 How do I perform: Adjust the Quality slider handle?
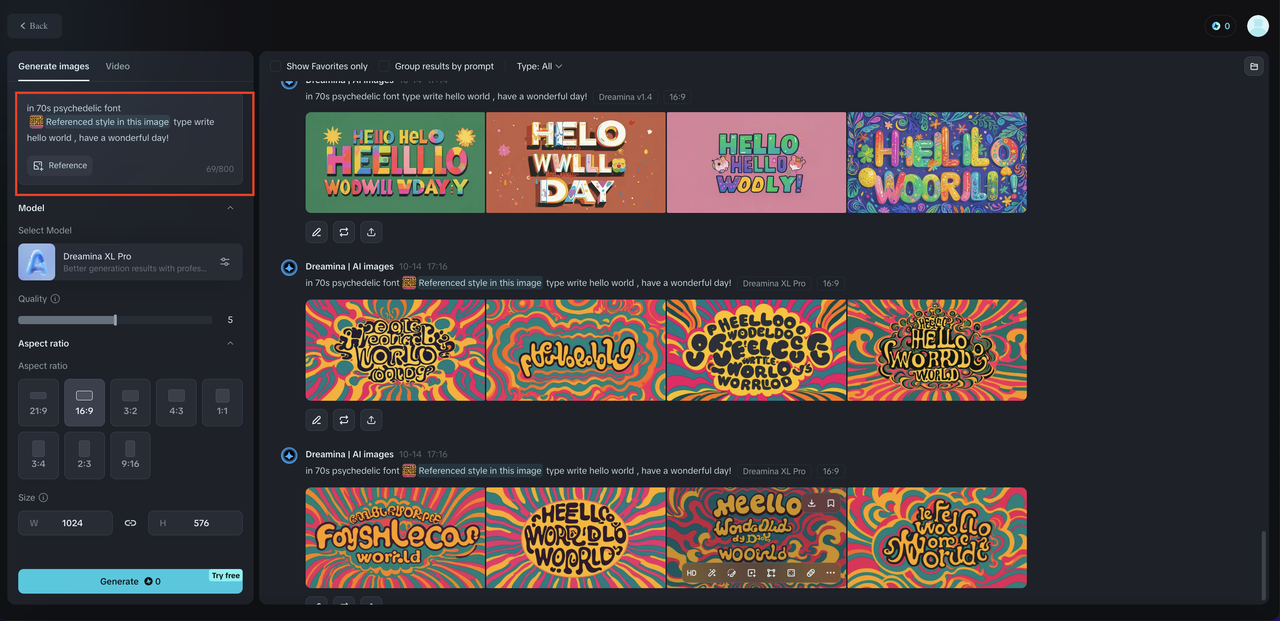tap(116, 320)
